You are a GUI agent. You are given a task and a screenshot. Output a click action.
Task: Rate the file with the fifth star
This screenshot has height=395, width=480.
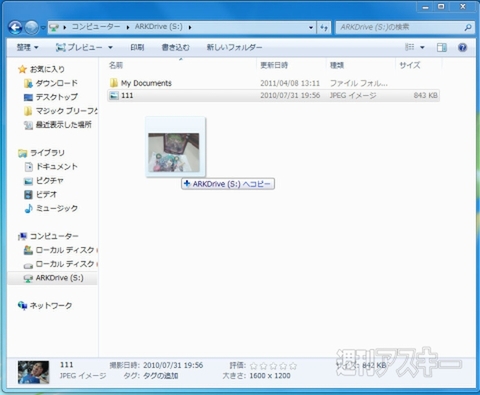293,366
